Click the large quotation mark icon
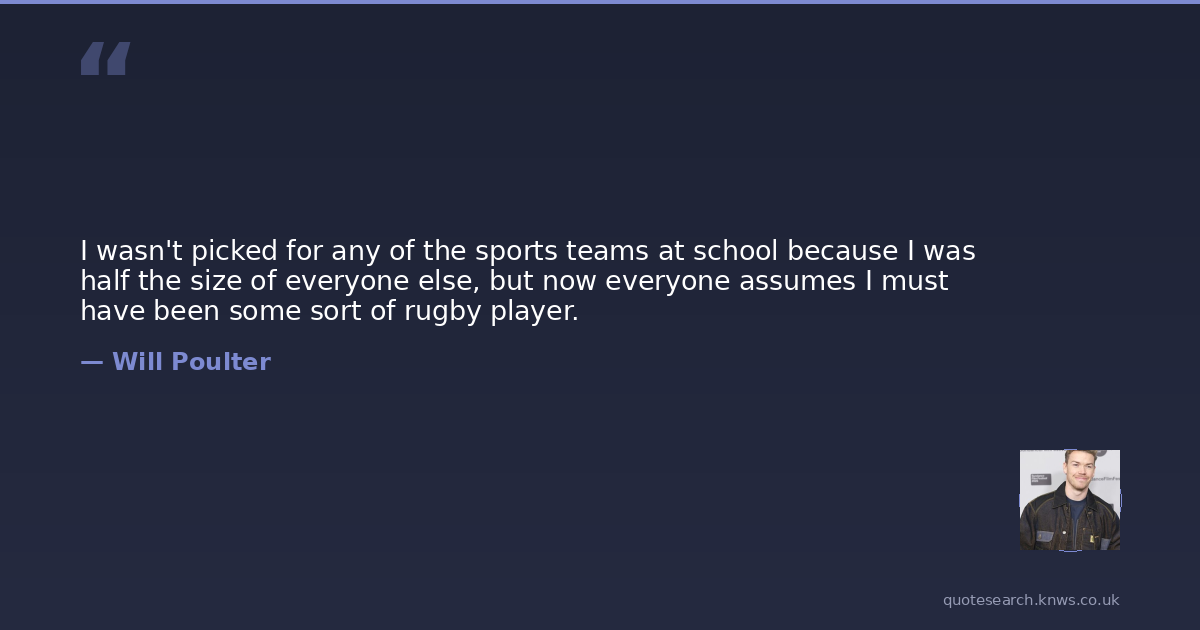1200x630 pixels. coord(105,58)
